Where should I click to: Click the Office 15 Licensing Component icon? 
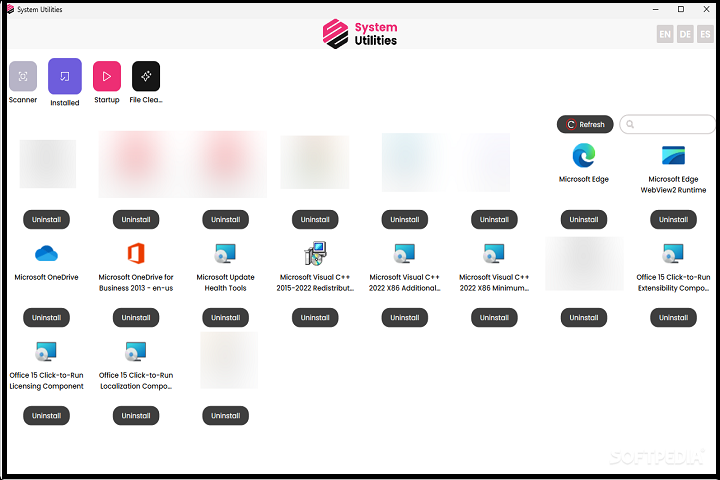coord(47,352)
